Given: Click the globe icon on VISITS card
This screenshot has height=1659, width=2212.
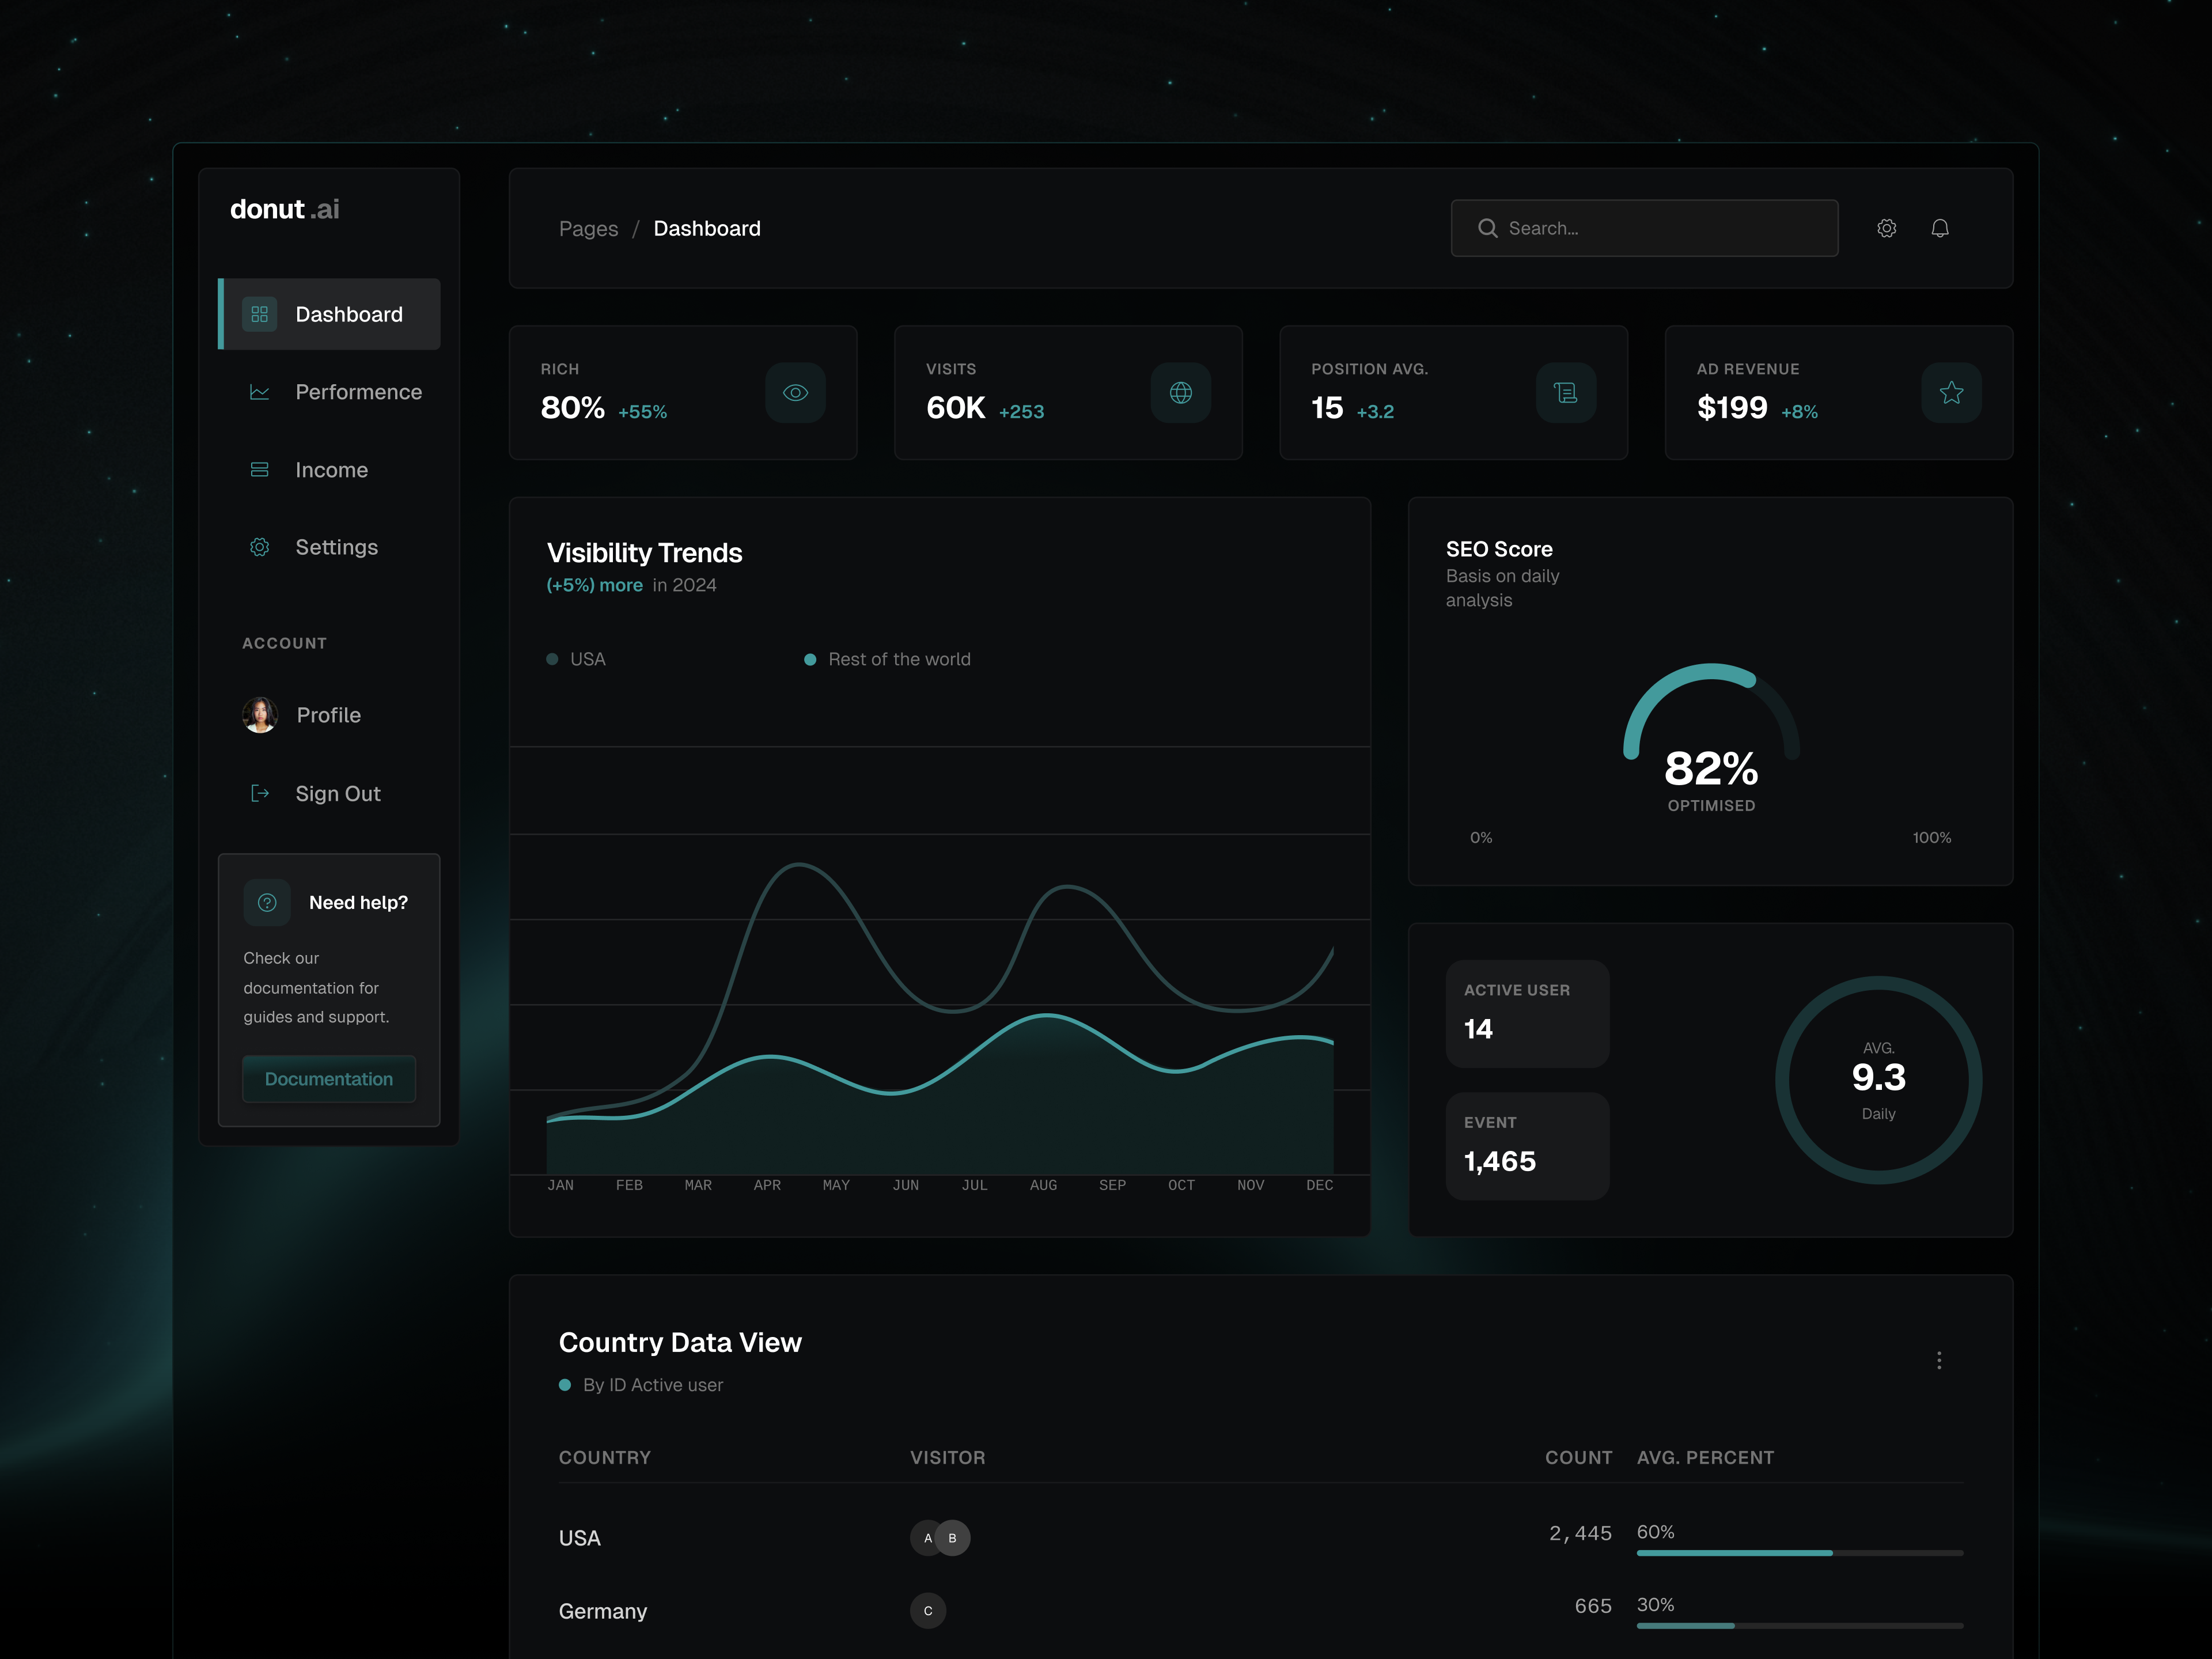Looking at the screenshot, I should pyautogui.click(x=1181, y=393).
